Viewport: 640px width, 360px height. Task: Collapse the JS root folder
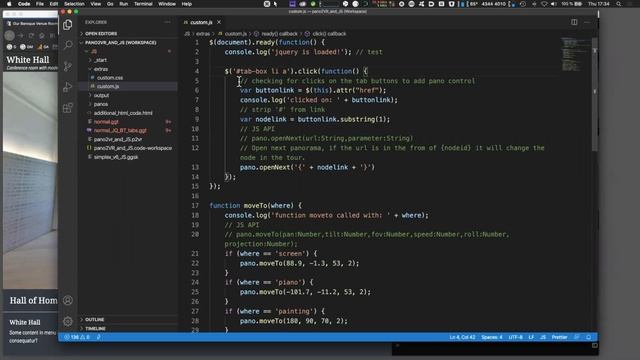click(x=94, y=51)
